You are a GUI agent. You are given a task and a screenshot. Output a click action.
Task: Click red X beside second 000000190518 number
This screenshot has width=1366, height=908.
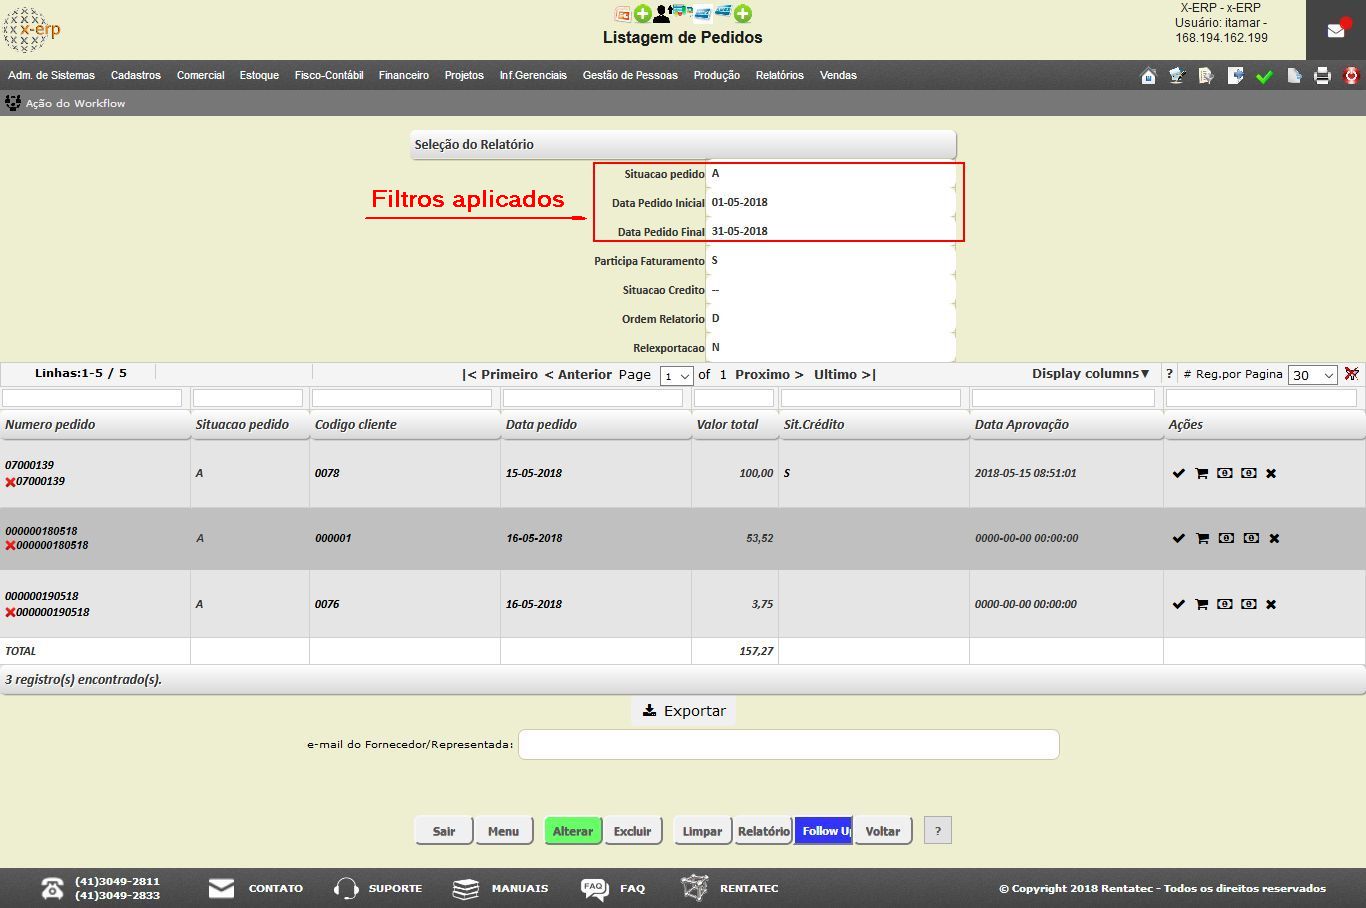click(10, 613)
